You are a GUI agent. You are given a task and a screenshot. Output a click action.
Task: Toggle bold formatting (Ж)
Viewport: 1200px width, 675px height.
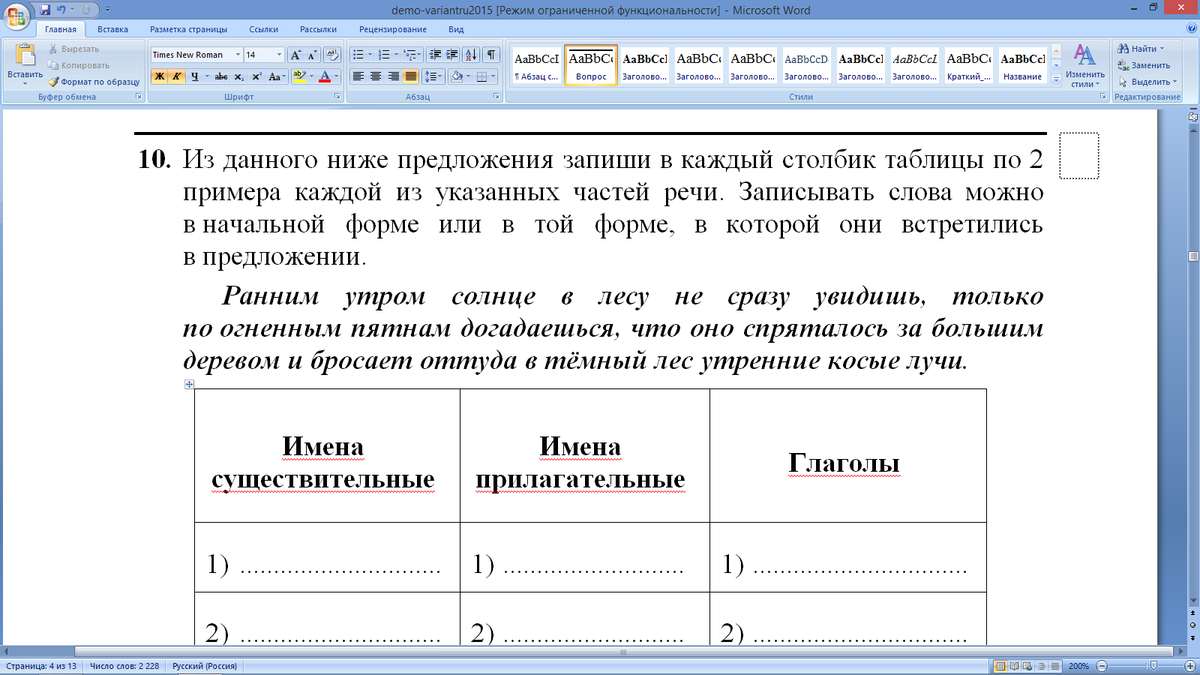click(159, 76)
